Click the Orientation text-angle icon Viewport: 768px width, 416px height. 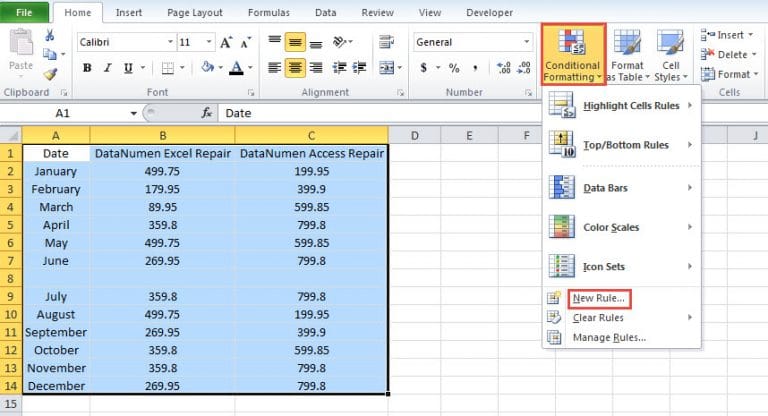click(x=340, y=42)
